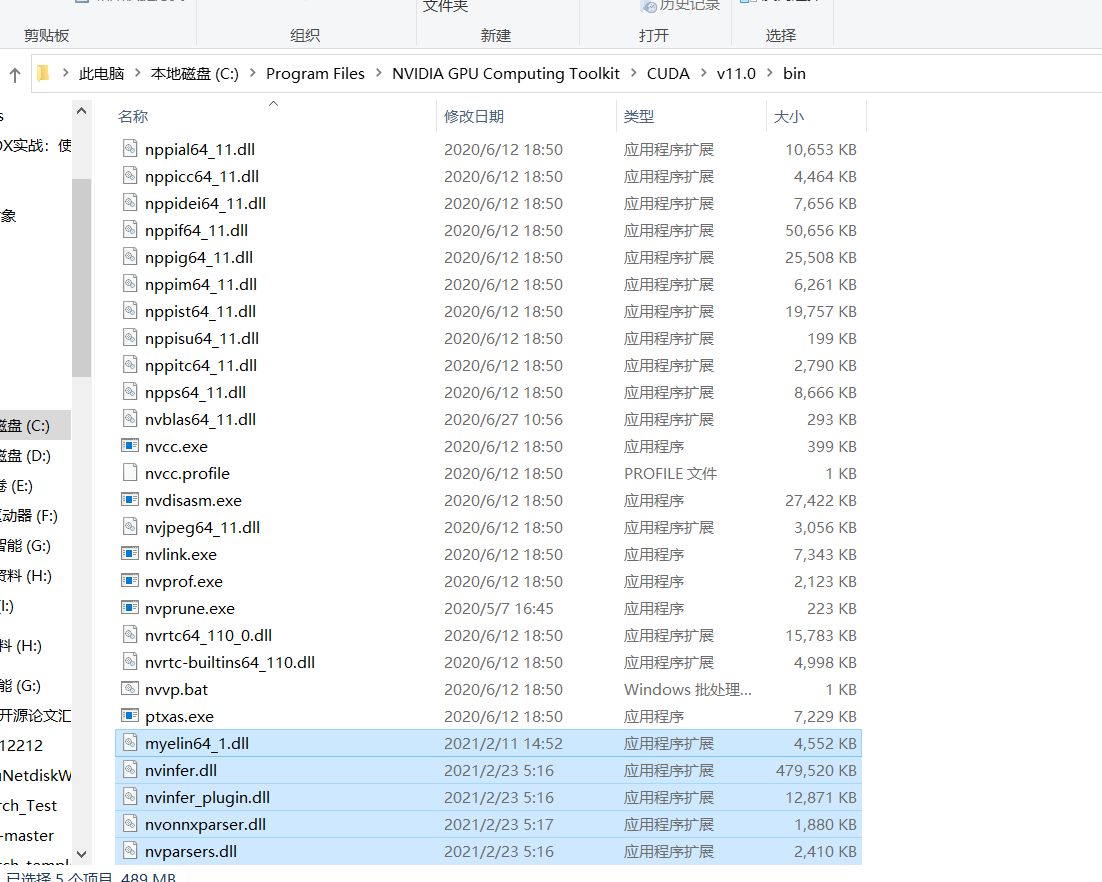Screen dimensions: 1102x882
Task: Click the nppim64_11.dll file icon
Action: pos(130,283)
